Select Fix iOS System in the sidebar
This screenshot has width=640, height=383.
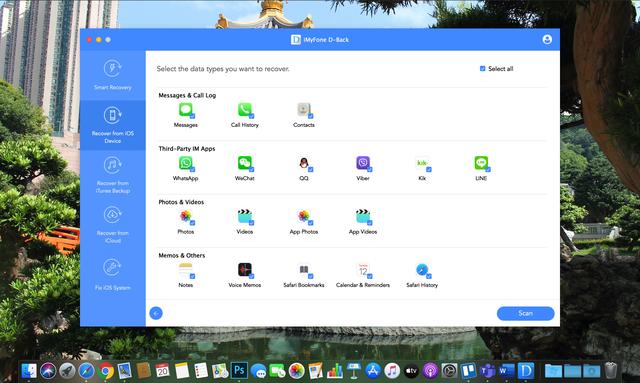pos(113,274)
